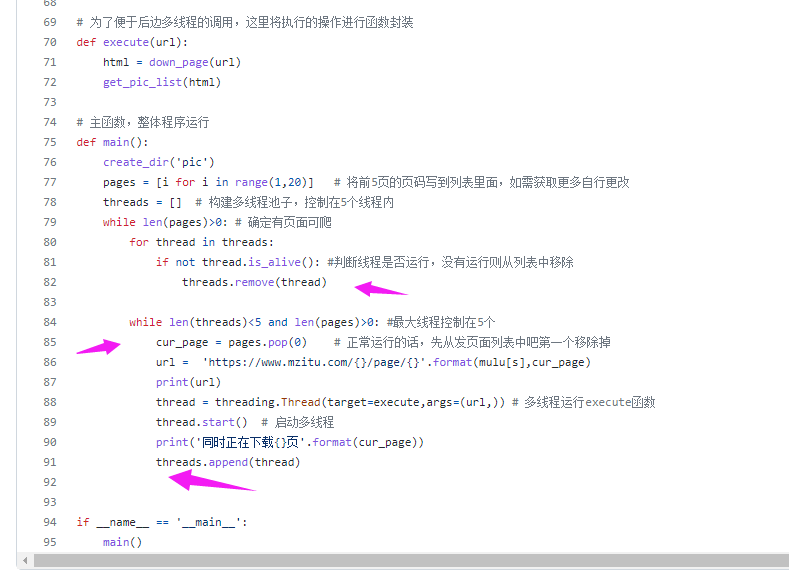The height and width of the screenshot is (581, 789).
Task: Click 'while len(threads)<5 and len(pages)>0:' code
Action: click(254, 322)
